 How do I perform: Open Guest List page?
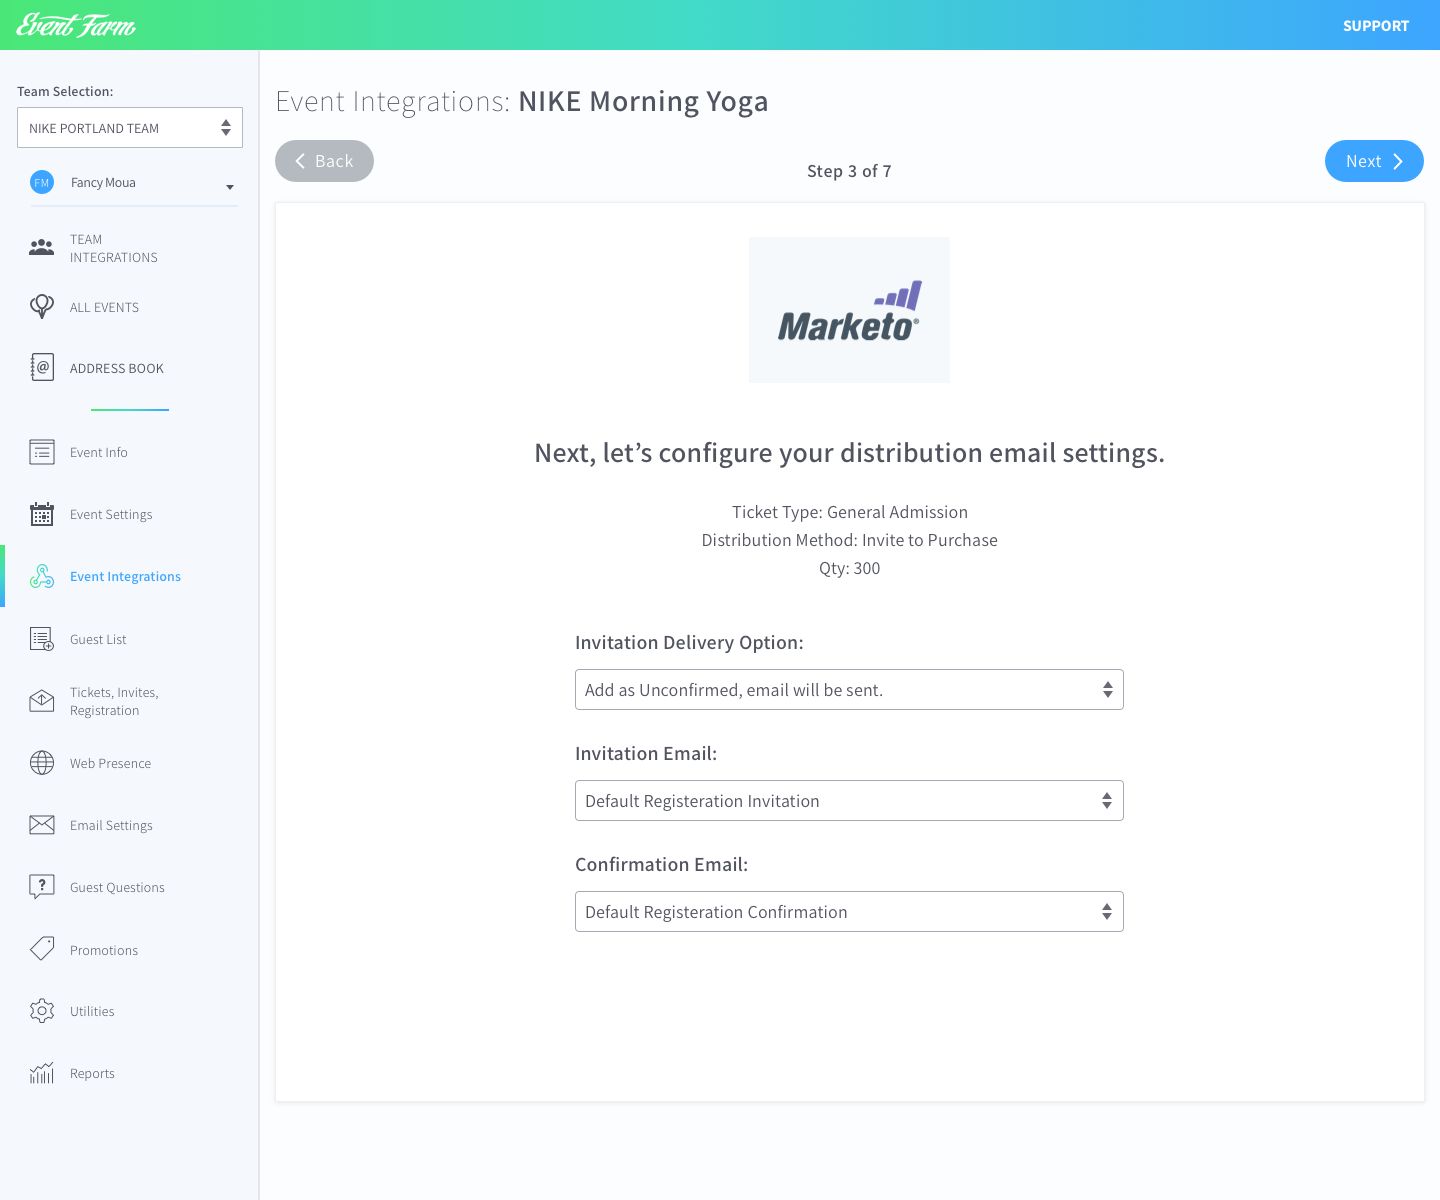(x=98, y=639)
